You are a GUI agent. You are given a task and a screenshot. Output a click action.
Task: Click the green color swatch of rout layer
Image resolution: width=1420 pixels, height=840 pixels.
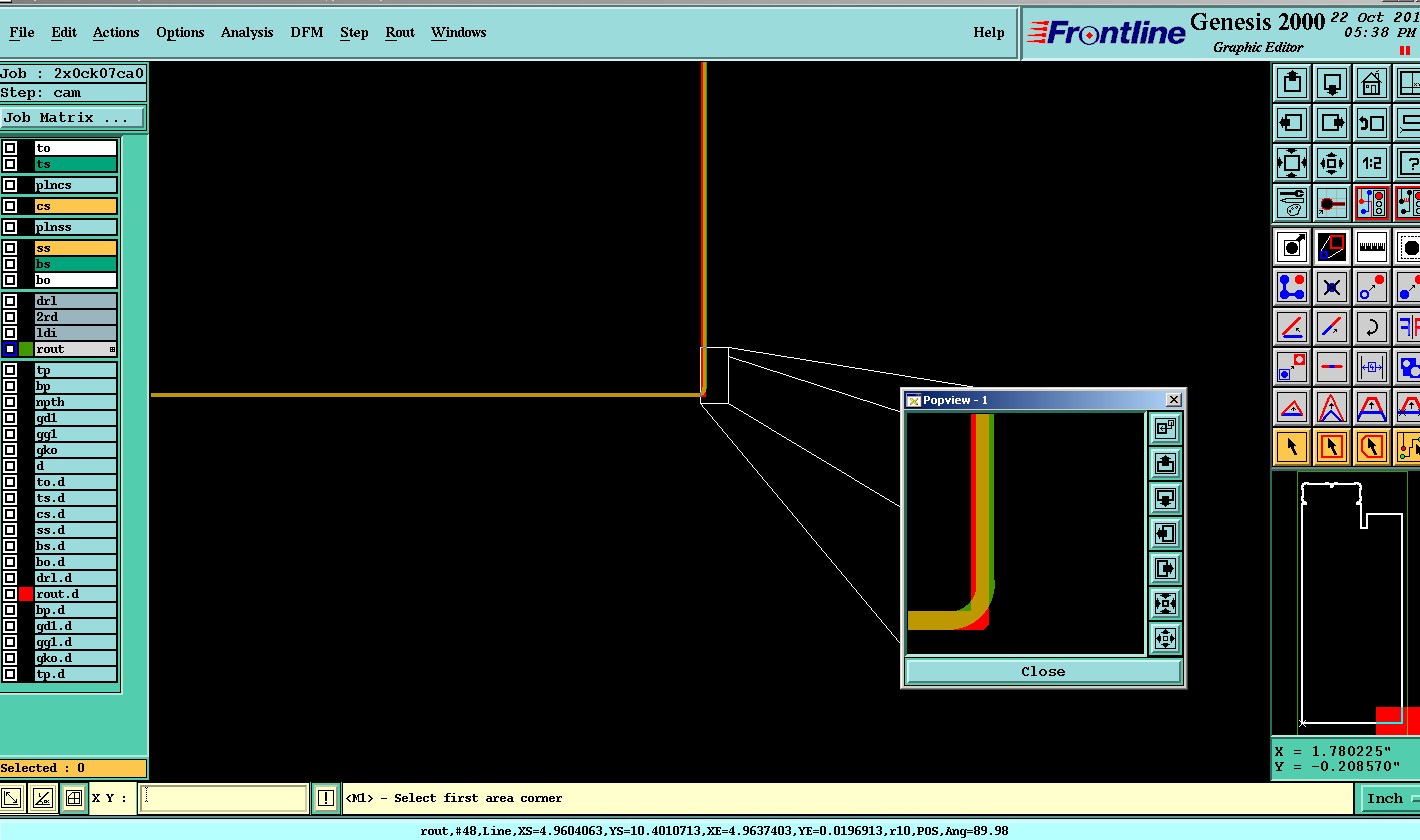pos(26,349)
